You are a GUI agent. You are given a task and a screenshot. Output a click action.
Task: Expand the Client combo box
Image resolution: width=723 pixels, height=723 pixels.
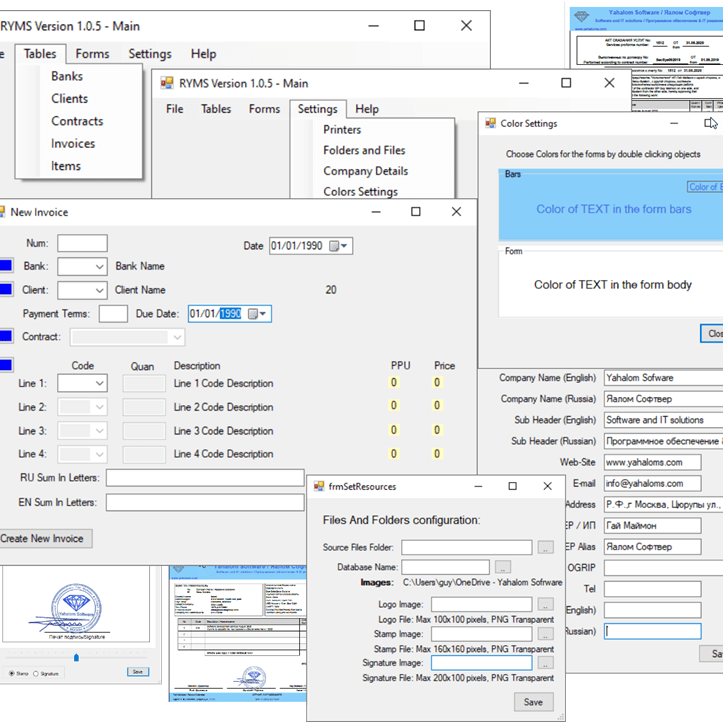98,291
